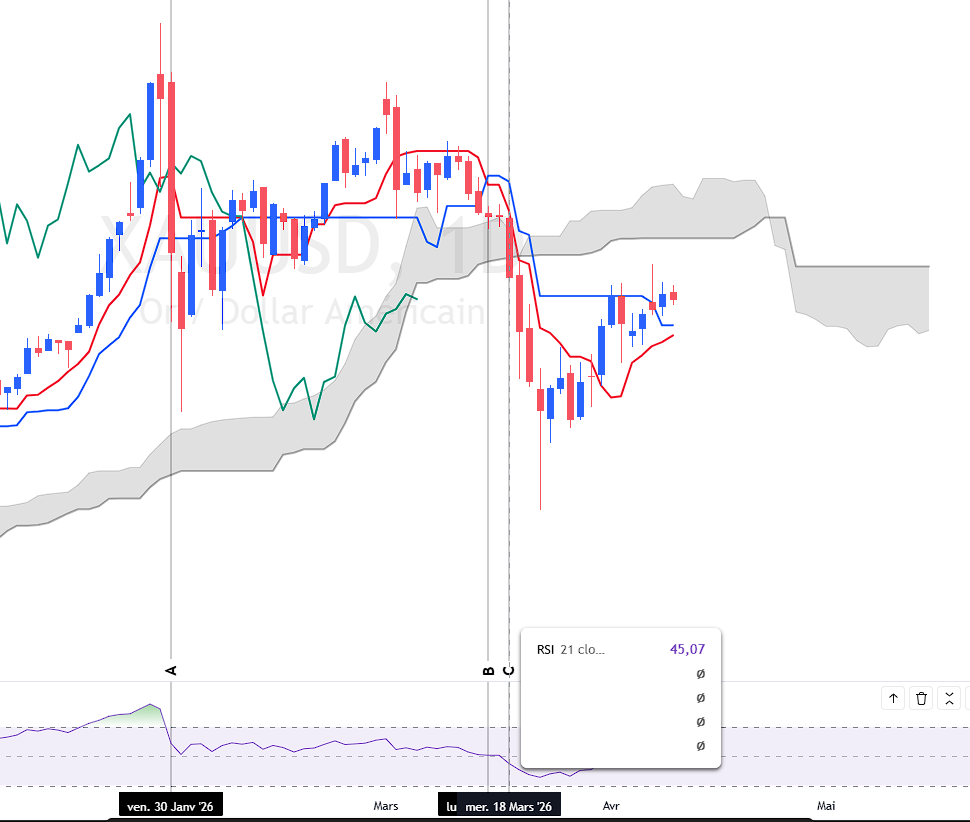This screenshot has height=822, width=970.
Task: Click the Mai label on the time axis
Action: point(826,806)
